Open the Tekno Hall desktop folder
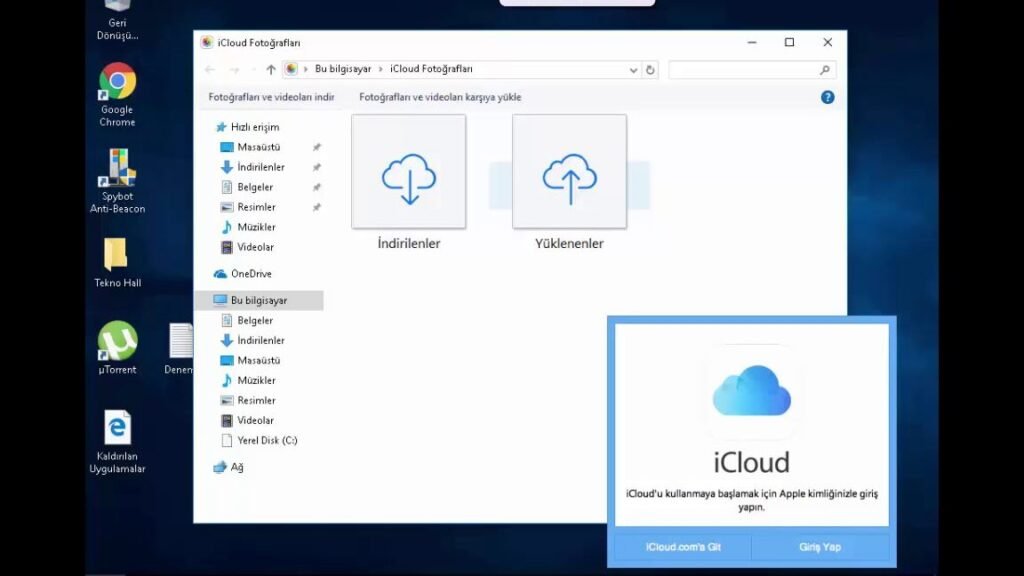Image resolution: width=1024 pixels, height=576 pixels. click(118, 263)
